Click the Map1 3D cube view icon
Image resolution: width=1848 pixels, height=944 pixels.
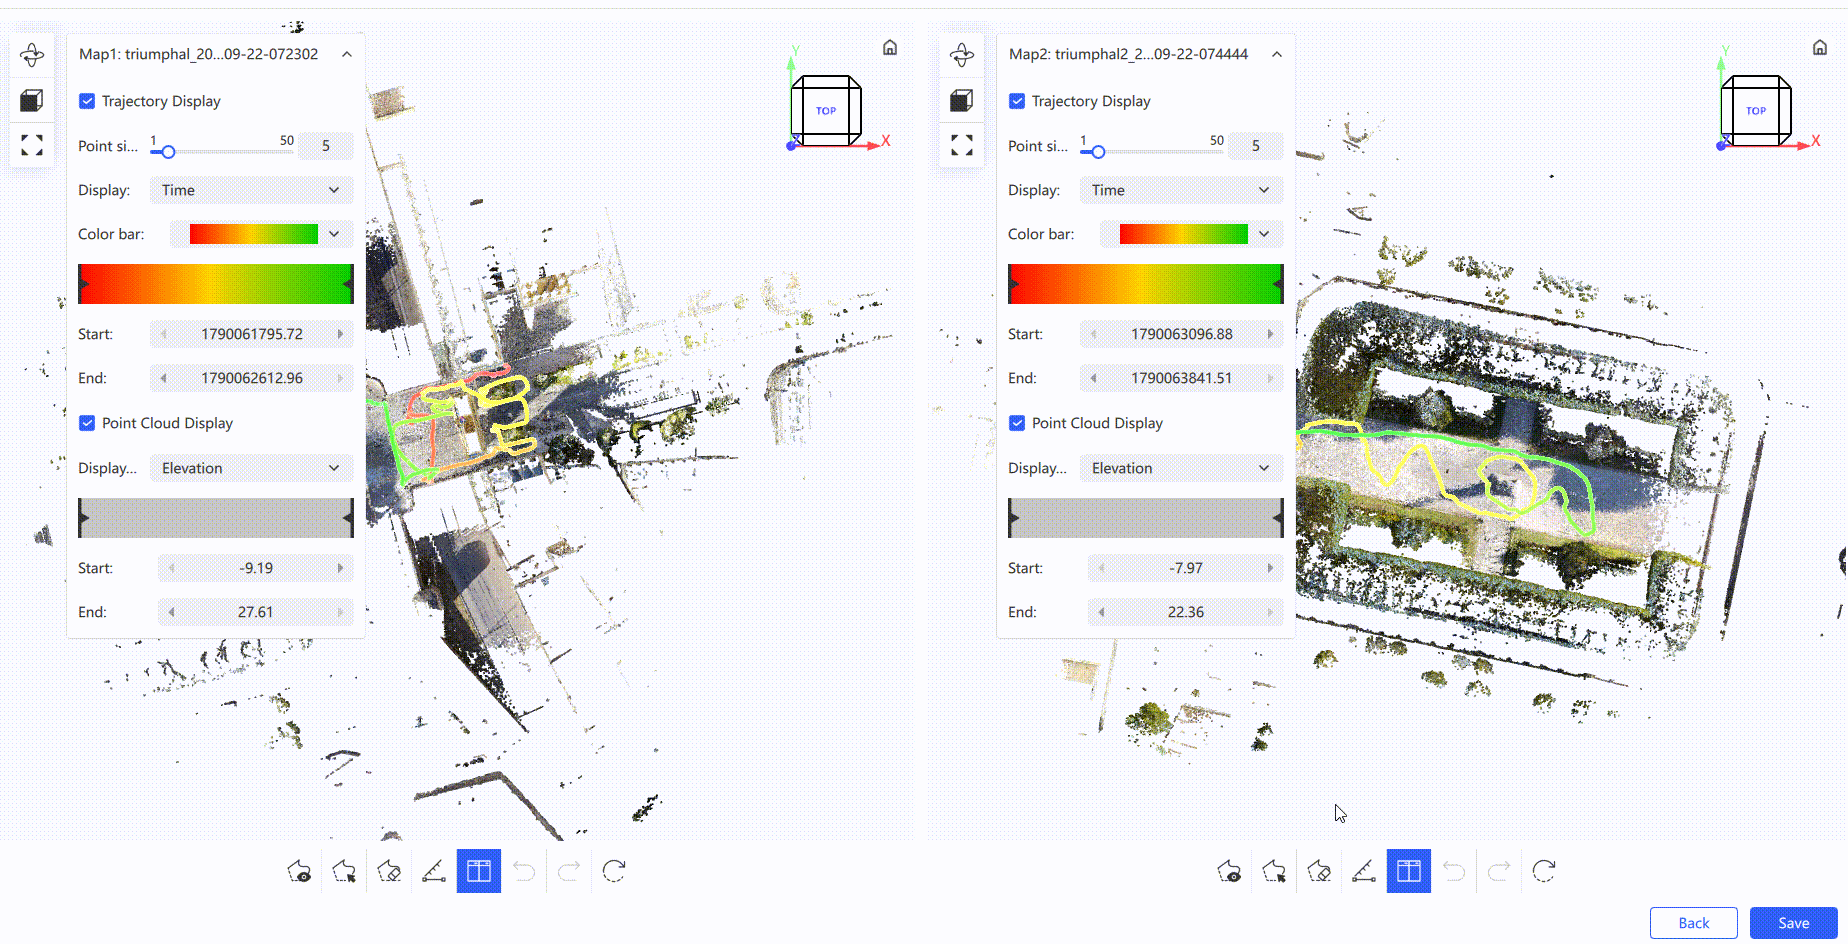[x=32, y=100]
